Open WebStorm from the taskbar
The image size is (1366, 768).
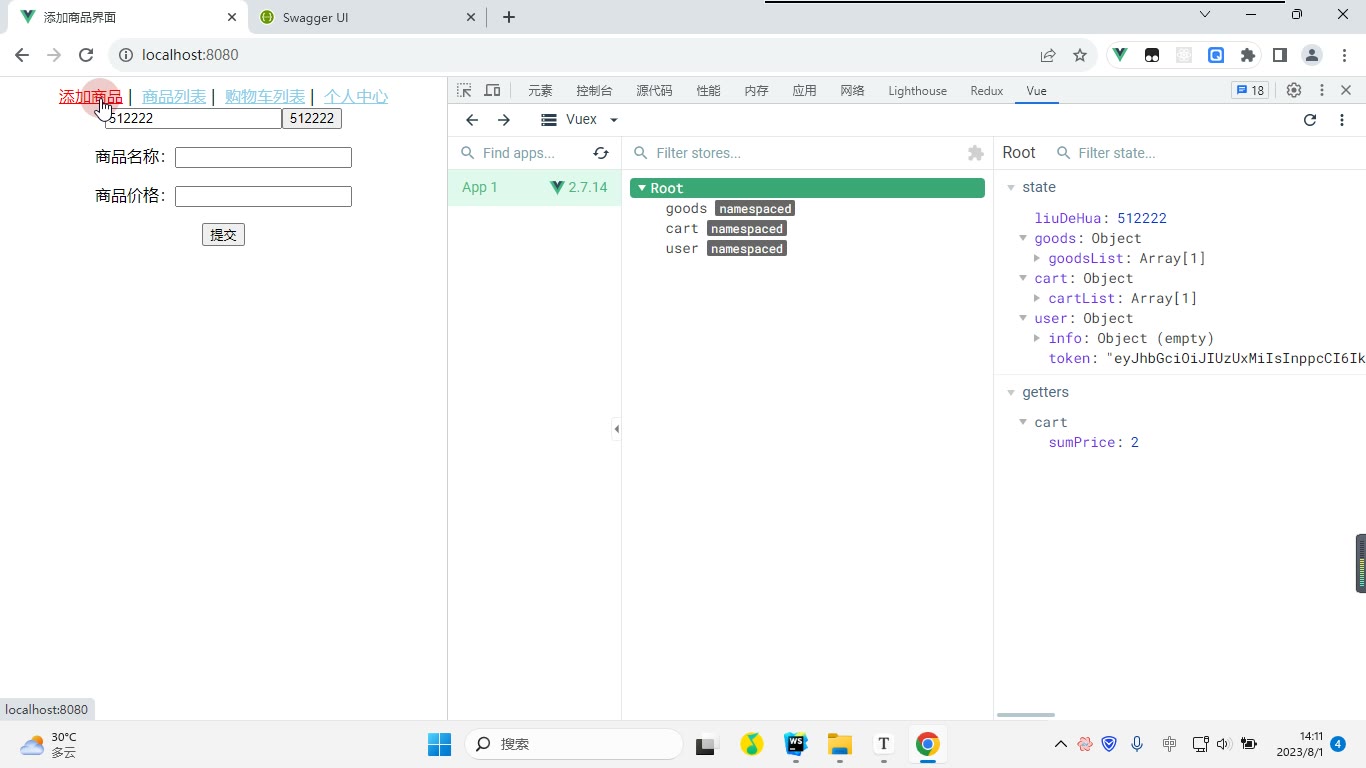(x=796, y=744)
